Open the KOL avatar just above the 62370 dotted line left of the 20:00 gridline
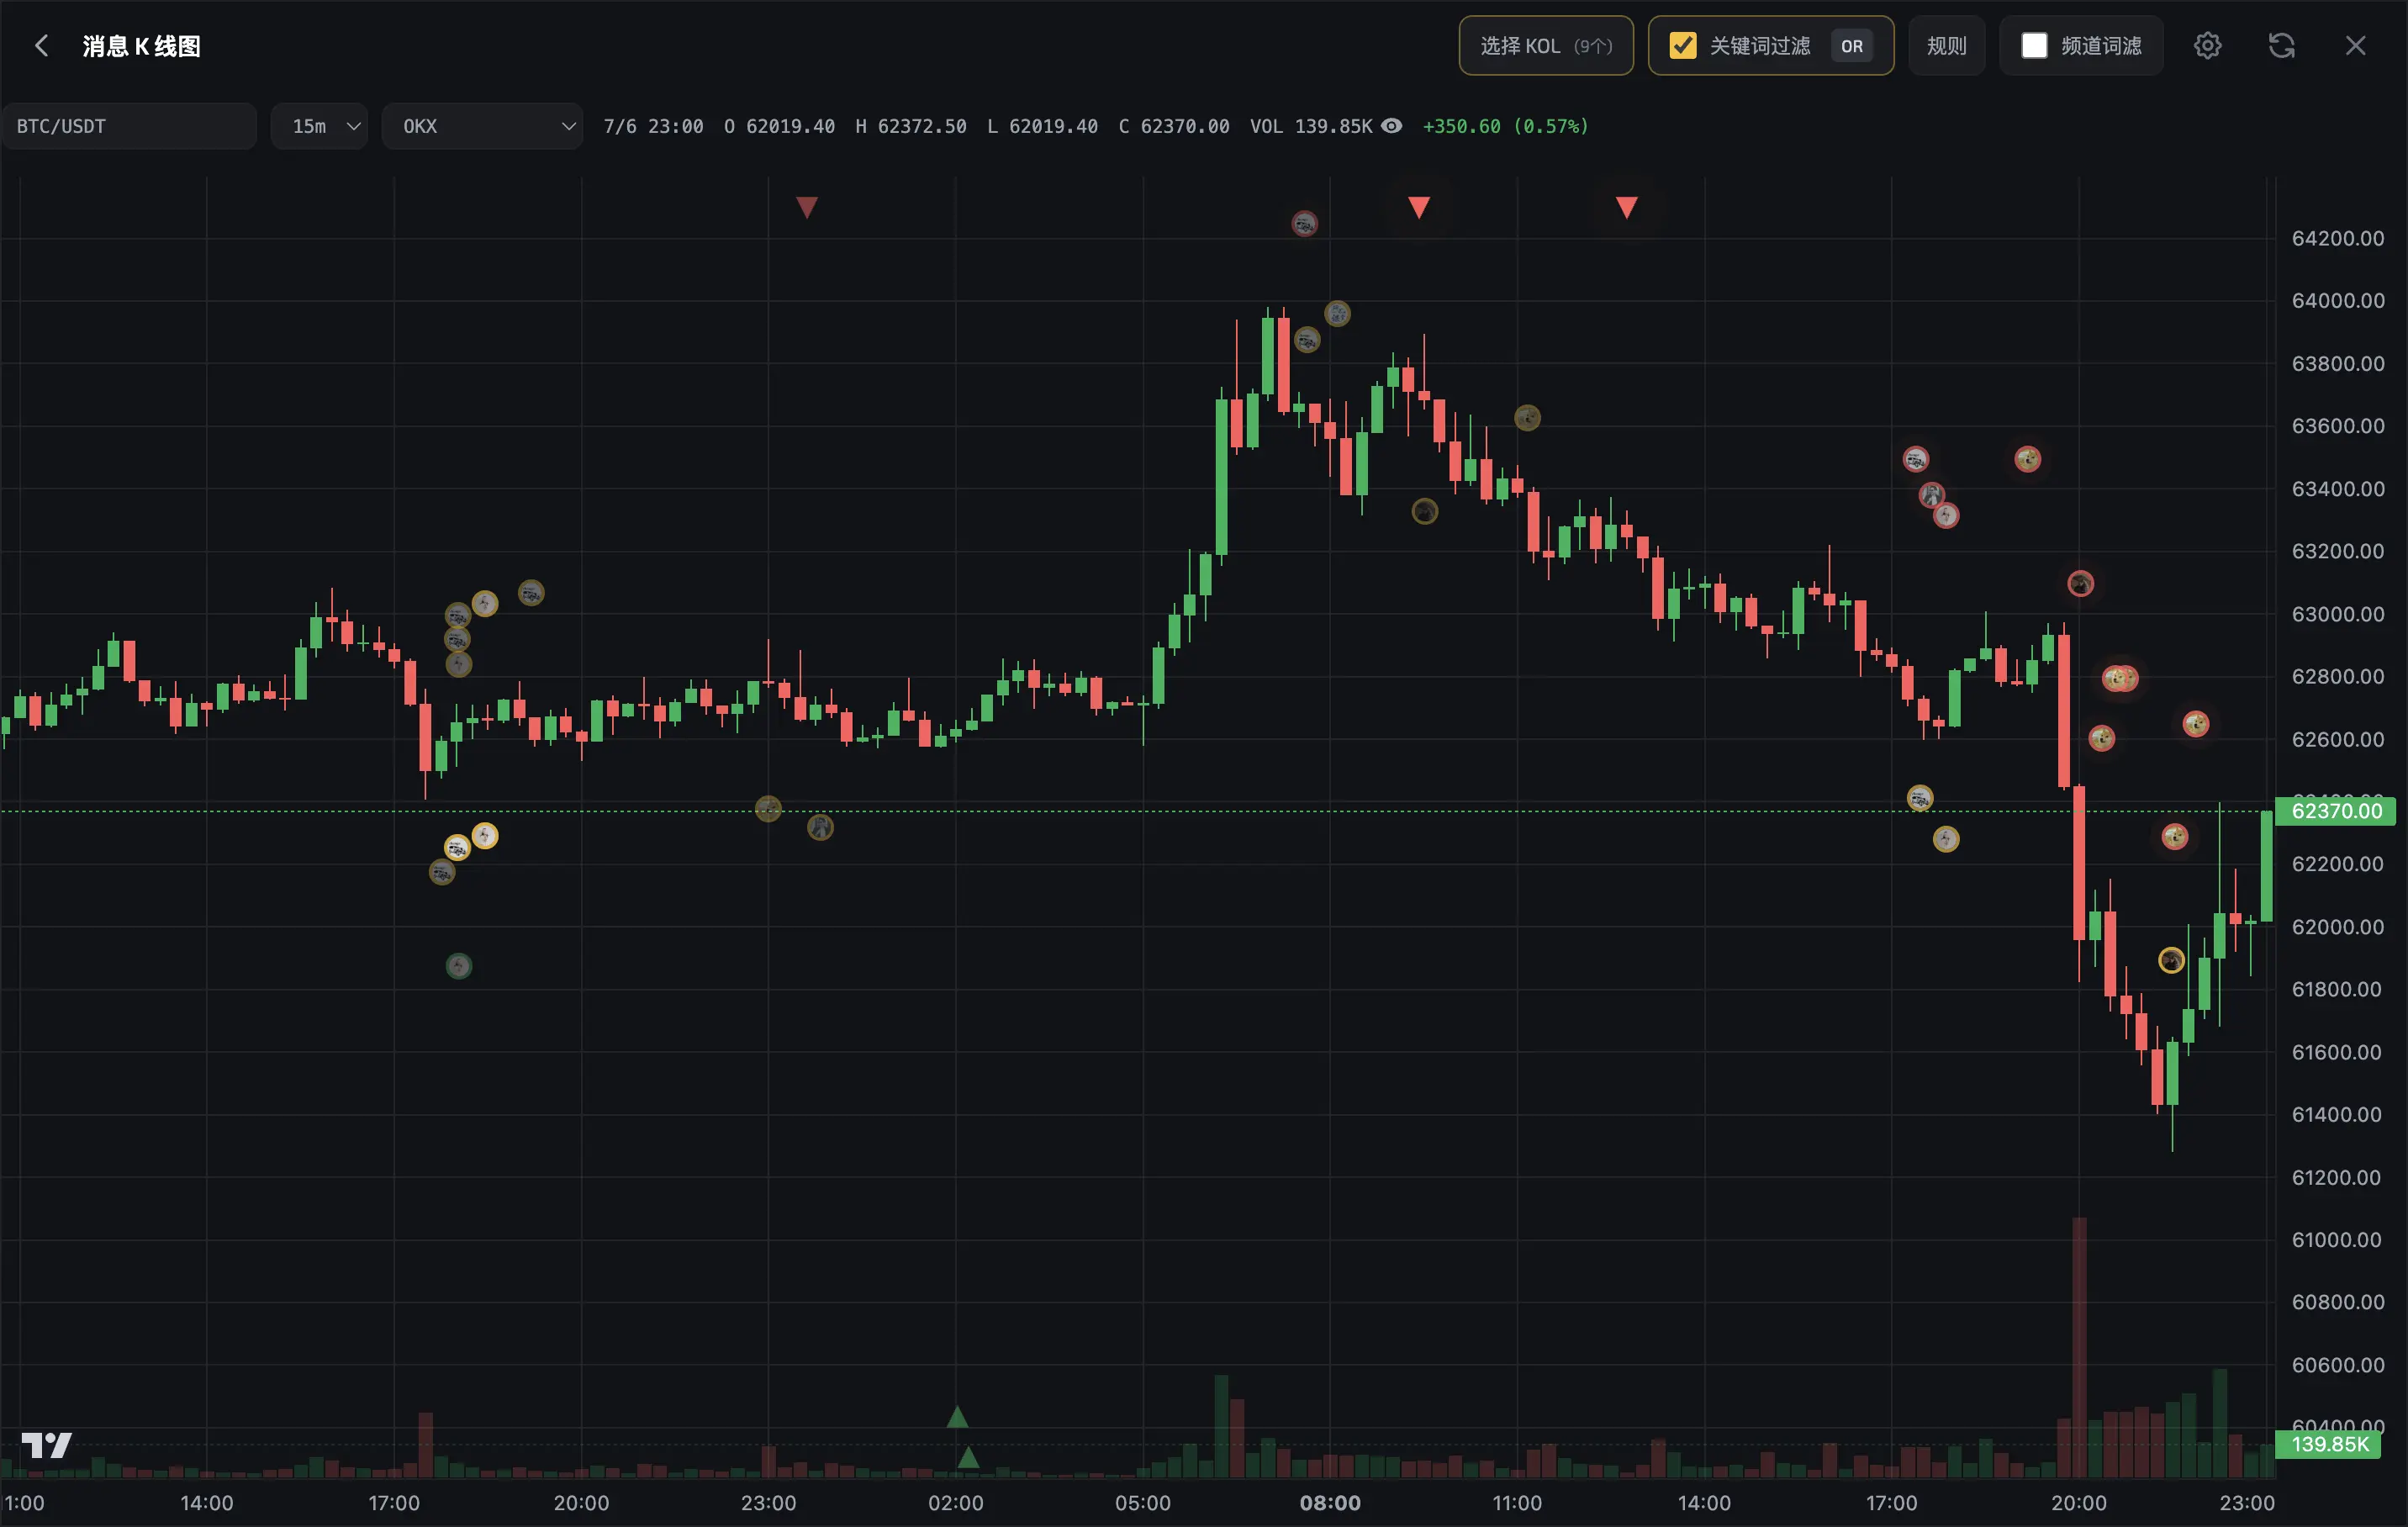The image size is (2408, 1527). click(1920, 798)
